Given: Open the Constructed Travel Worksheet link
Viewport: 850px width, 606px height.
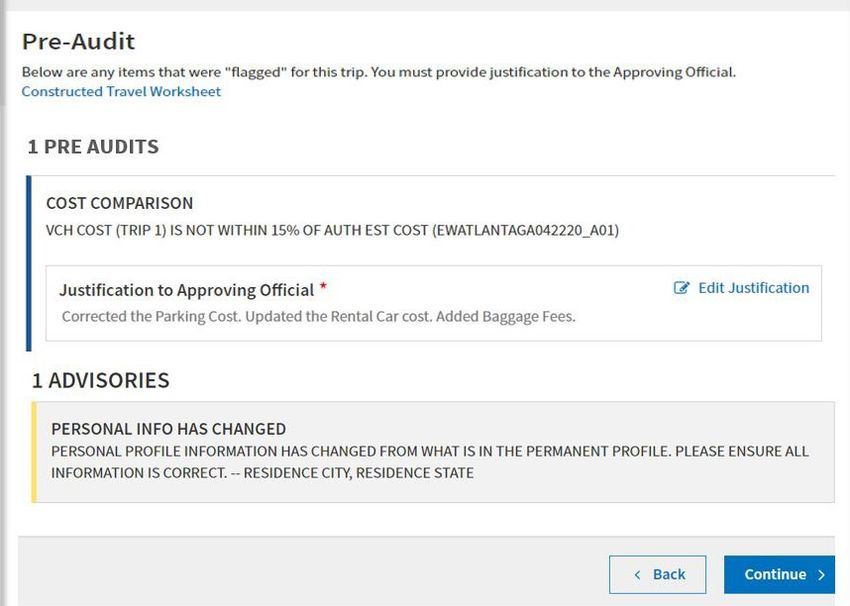Looking at the screenshot, I should [121, 91].
